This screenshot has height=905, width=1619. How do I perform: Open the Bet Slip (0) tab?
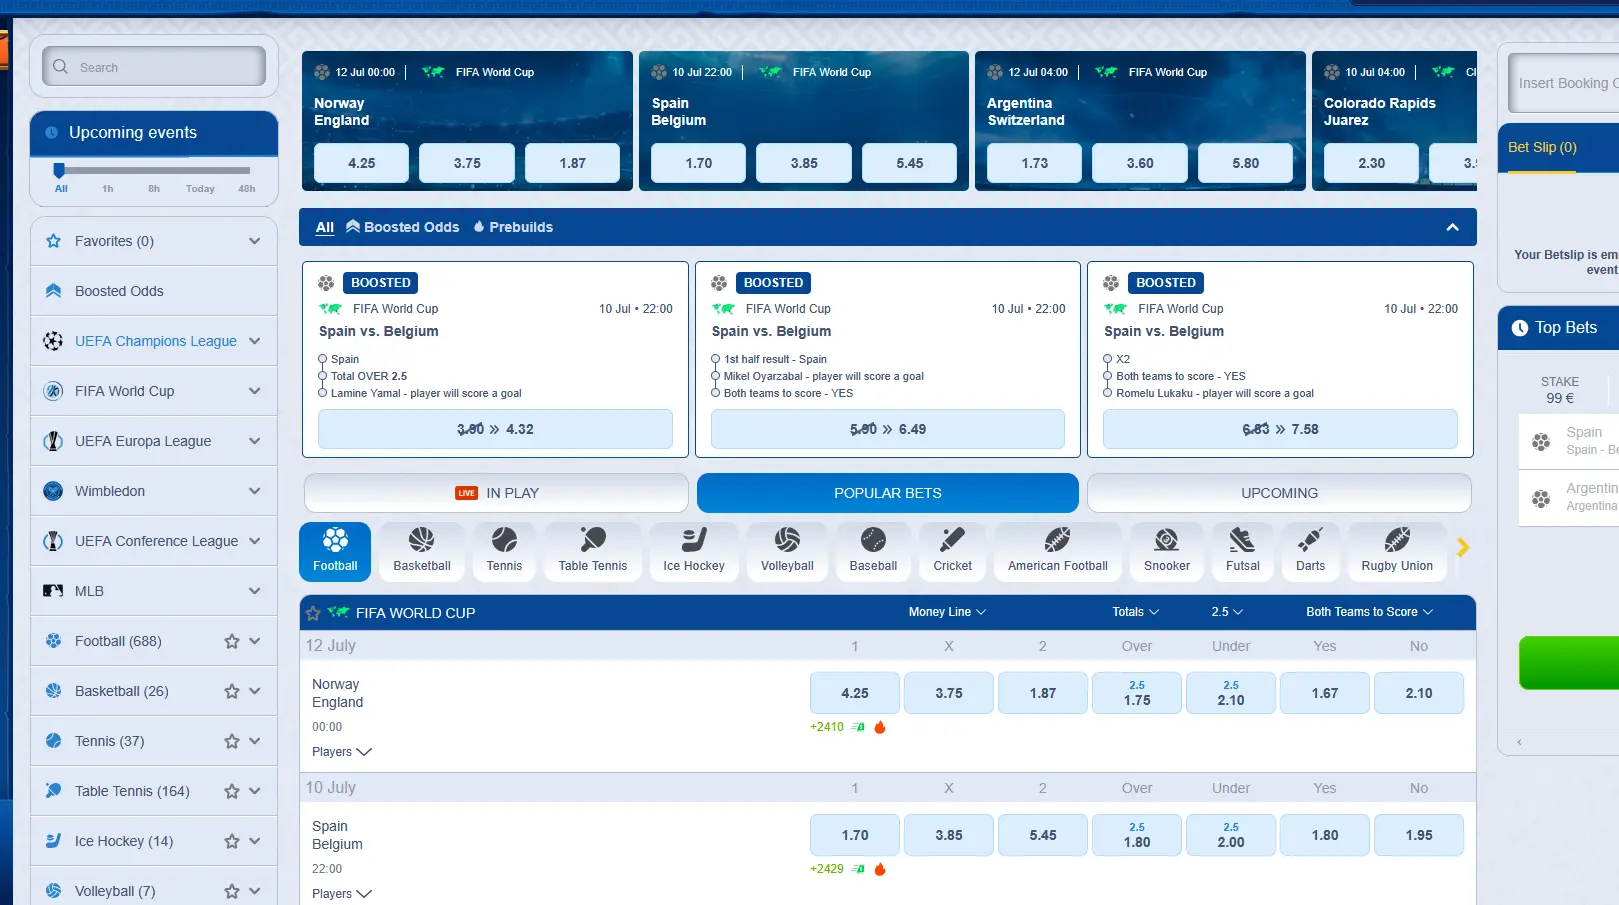(x=1542, y=147)
